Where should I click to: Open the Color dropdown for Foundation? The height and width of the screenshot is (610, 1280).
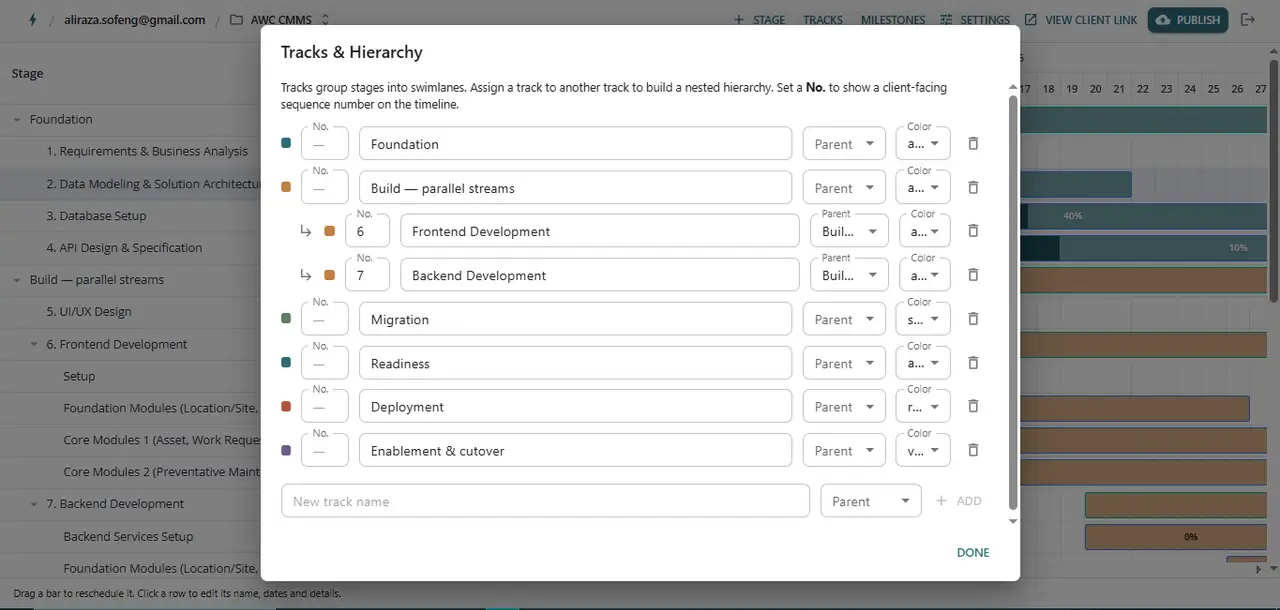point(923,144)
